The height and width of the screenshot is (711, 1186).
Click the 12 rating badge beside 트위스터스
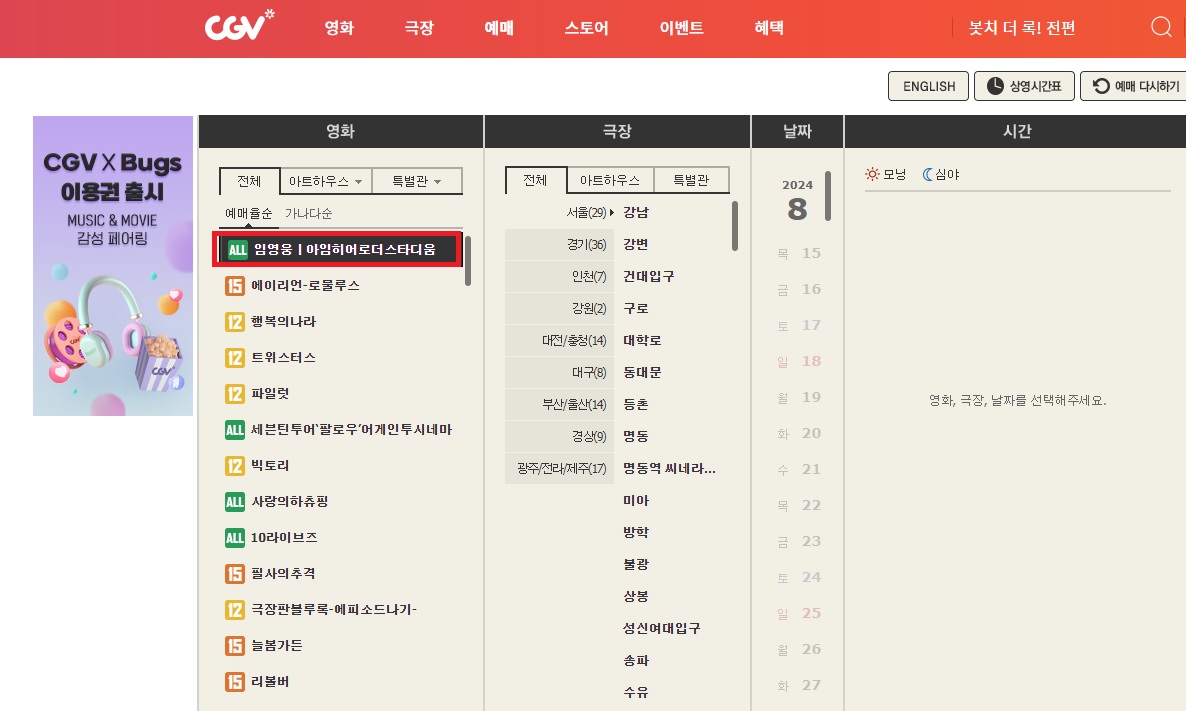(234, 357)
